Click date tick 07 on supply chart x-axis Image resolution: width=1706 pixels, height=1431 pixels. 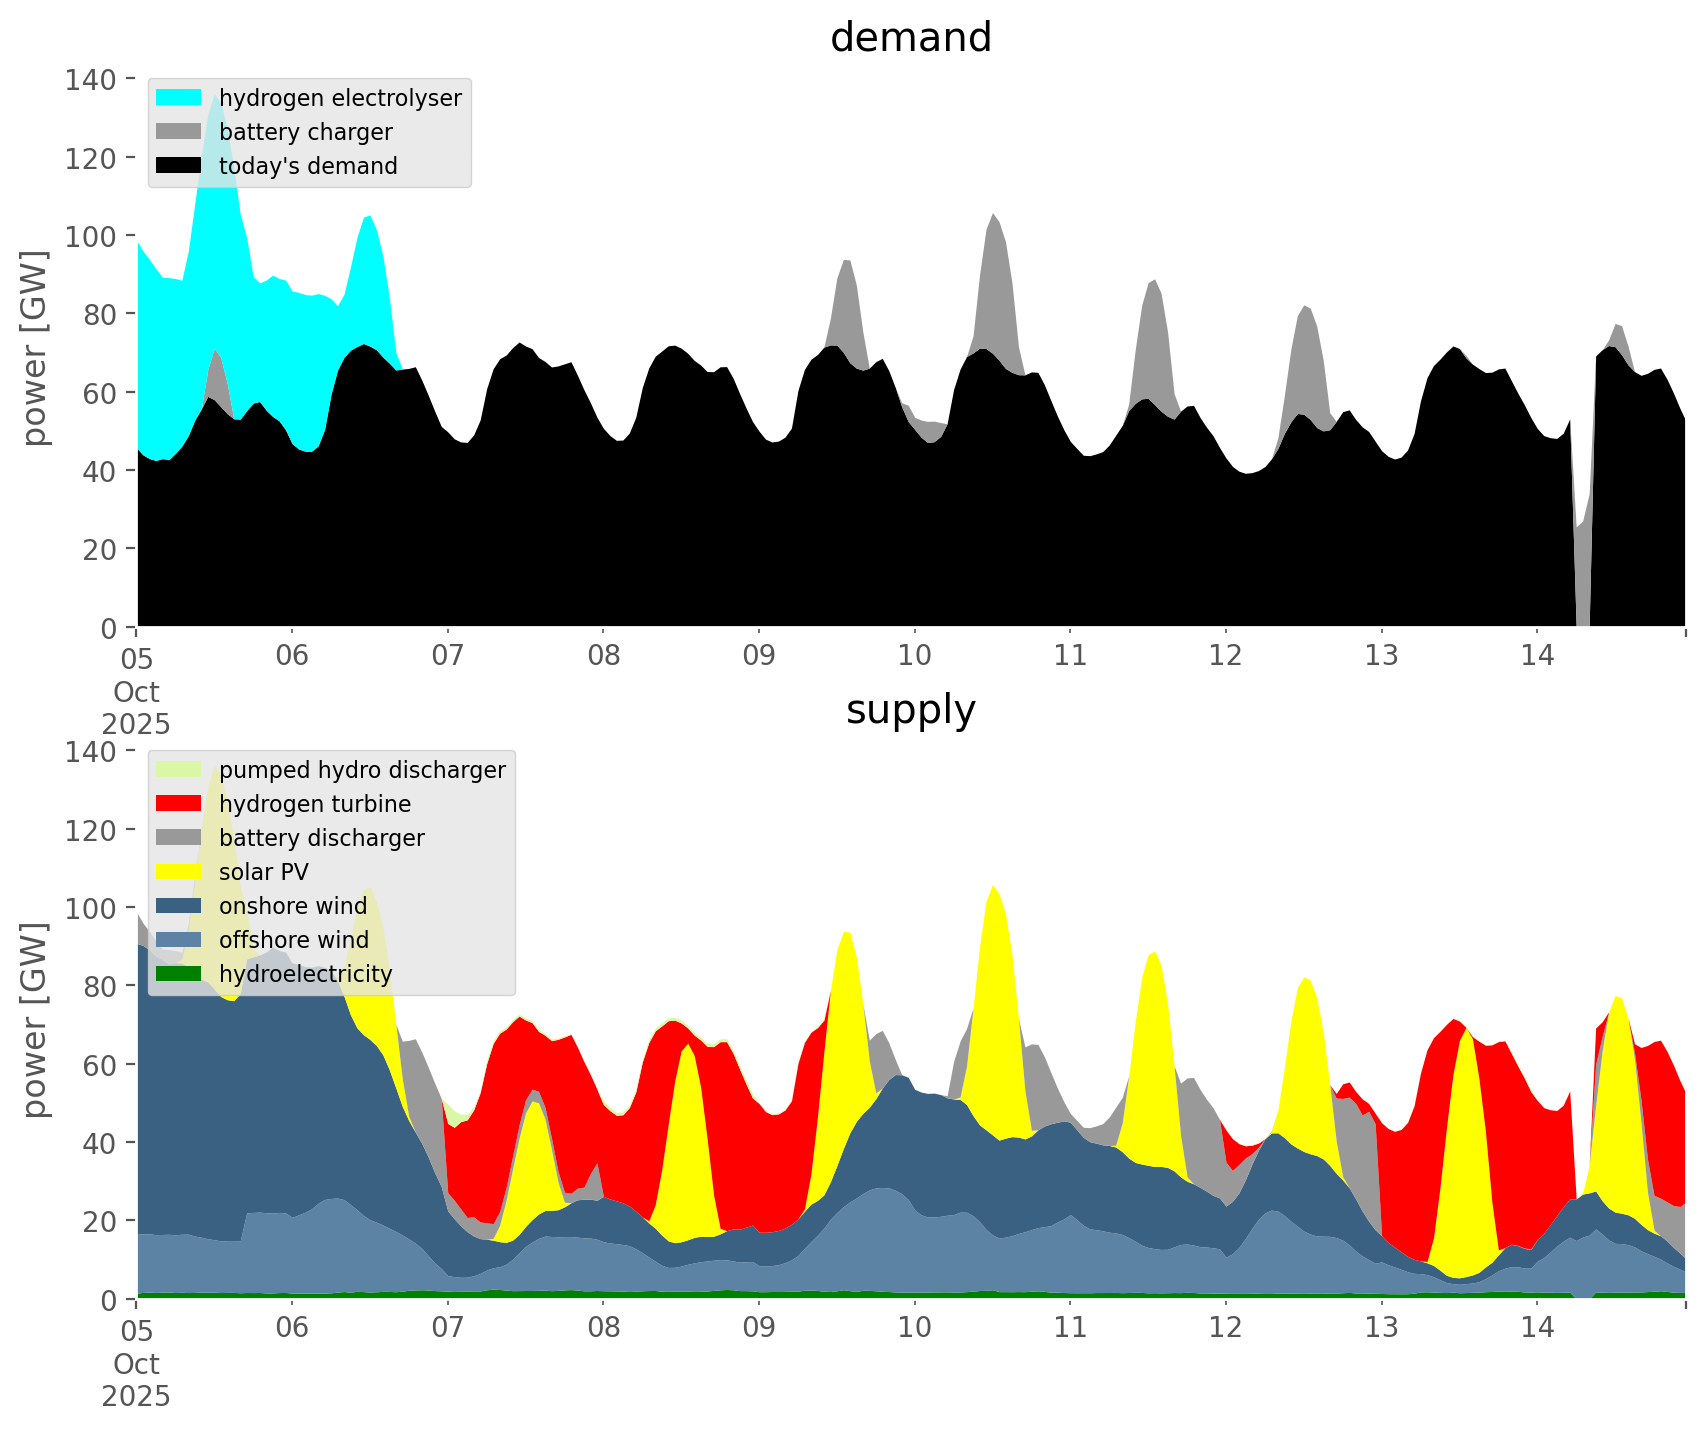[448, 1328]
